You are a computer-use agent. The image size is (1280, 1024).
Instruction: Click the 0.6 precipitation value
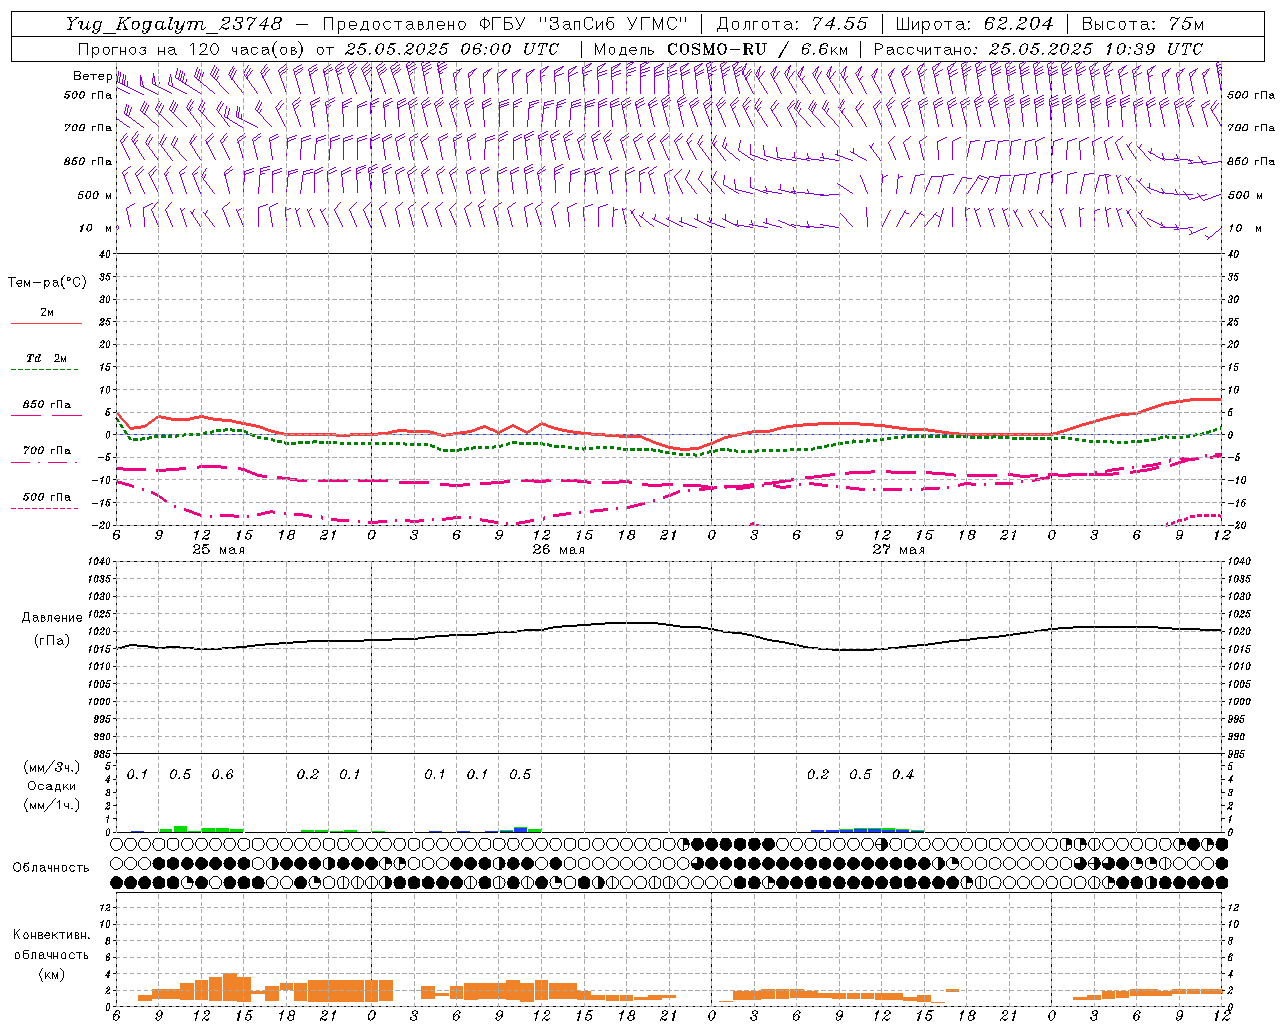(222, 774)
